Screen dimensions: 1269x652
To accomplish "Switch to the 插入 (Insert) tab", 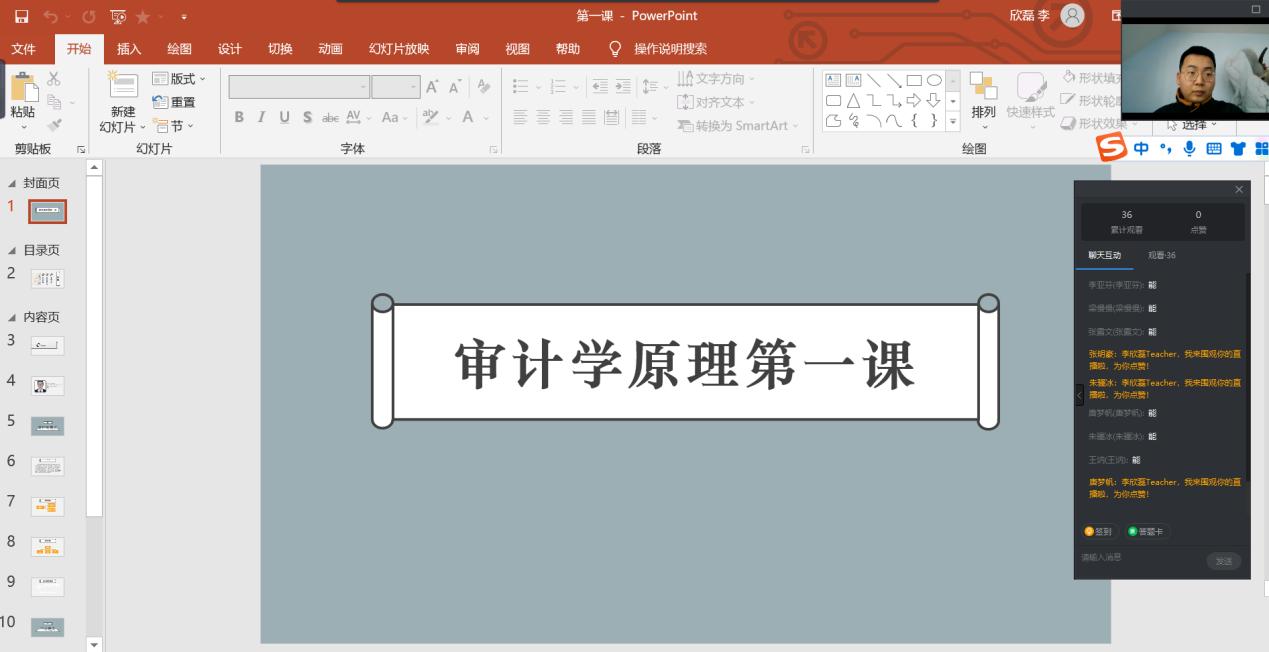I will (129, 49).
